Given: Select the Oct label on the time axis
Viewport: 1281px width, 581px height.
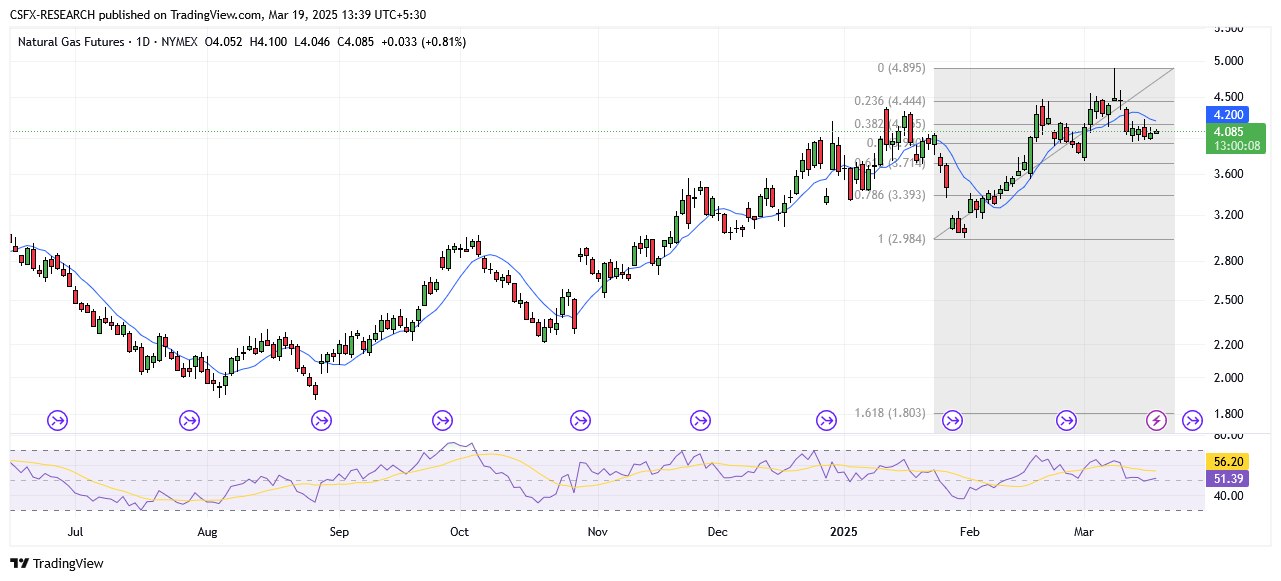Looking at the screenshot, I should click(459, 533).
